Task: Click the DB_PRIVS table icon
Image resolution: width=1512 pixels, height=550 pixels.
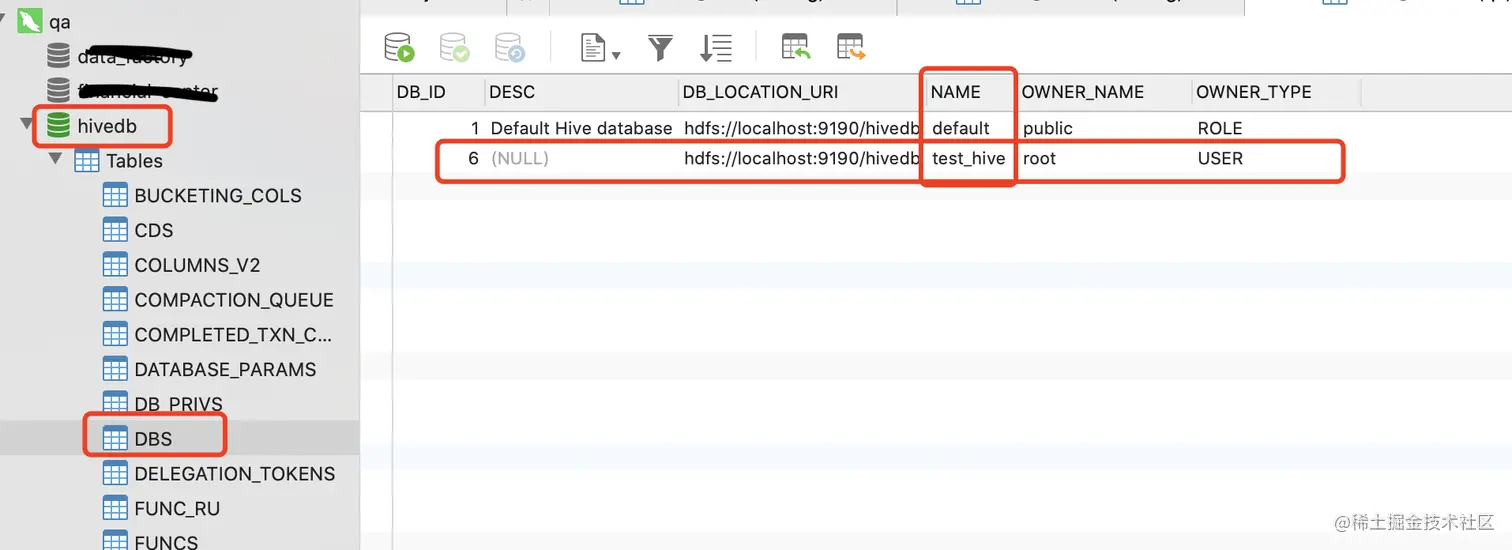Action: pos(116,404)
